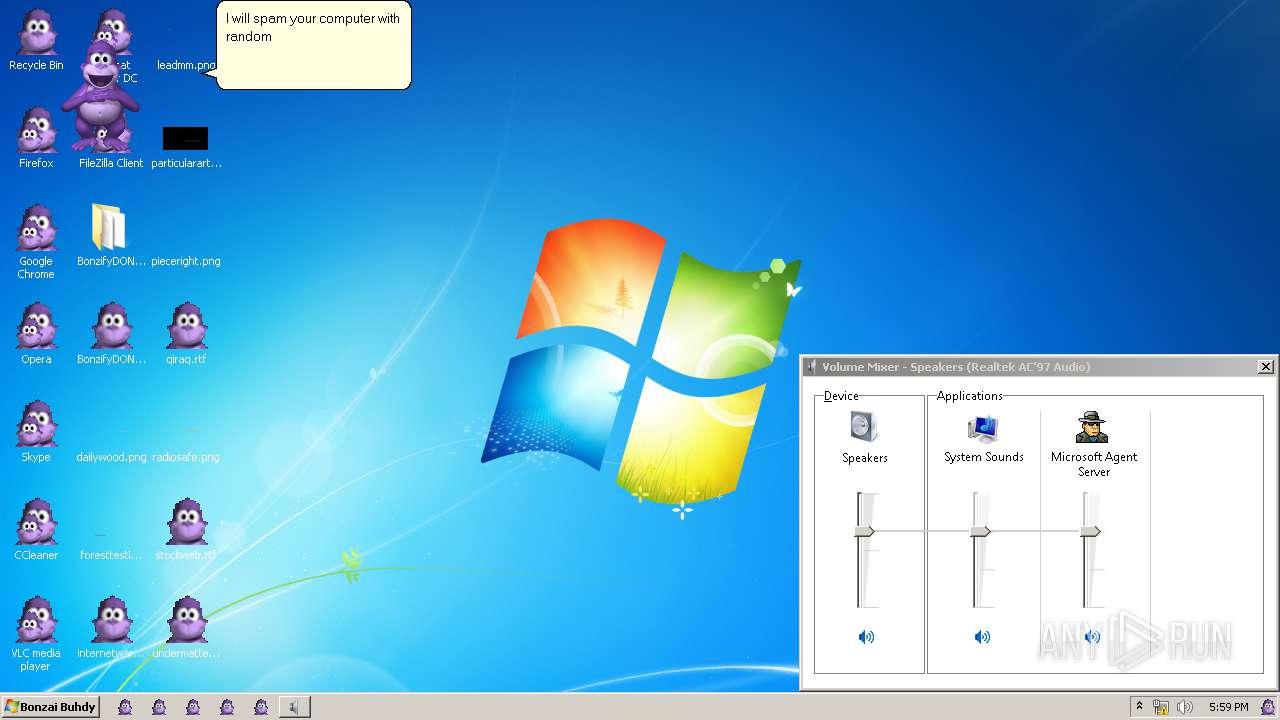Click the Bonzi taskbar icon beside Start

coord(125,707)
